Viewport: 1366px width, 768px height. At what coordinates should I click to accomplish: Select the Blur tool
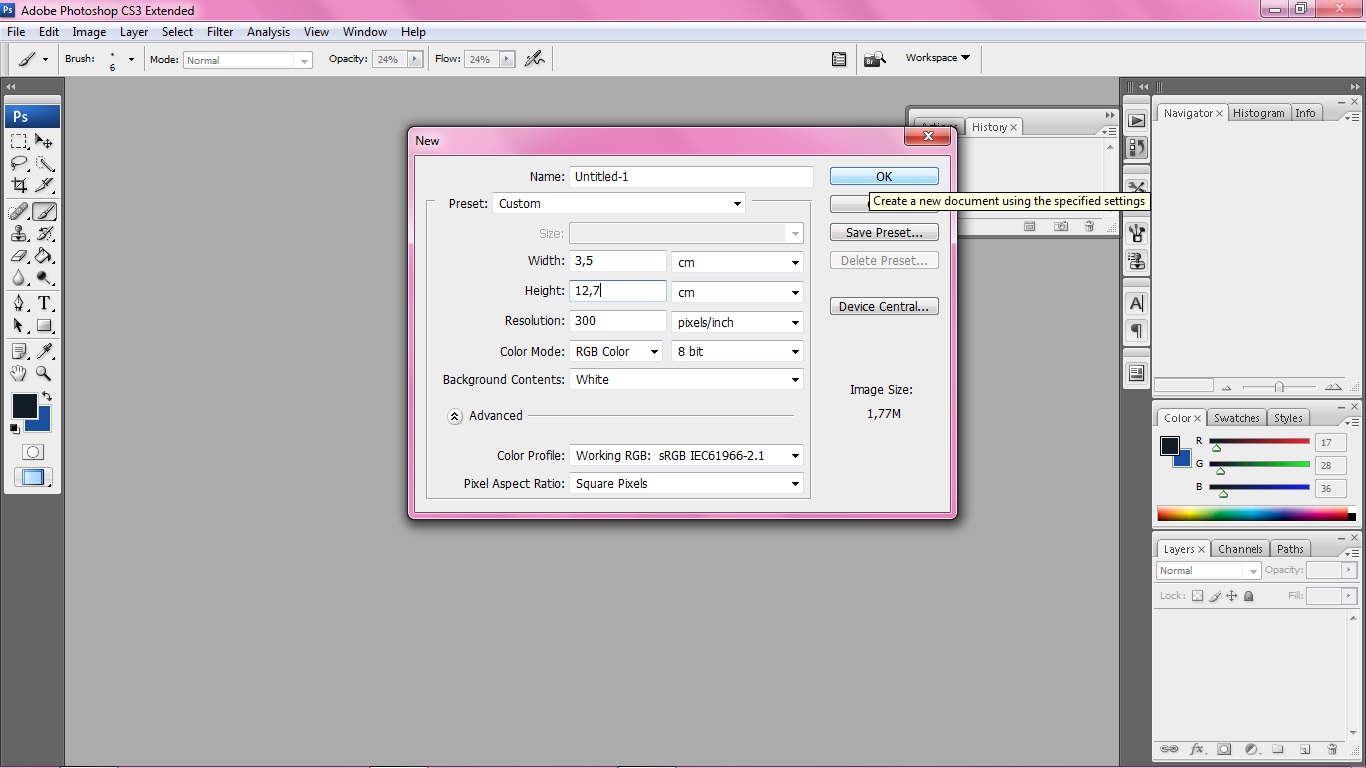(19, 279)
